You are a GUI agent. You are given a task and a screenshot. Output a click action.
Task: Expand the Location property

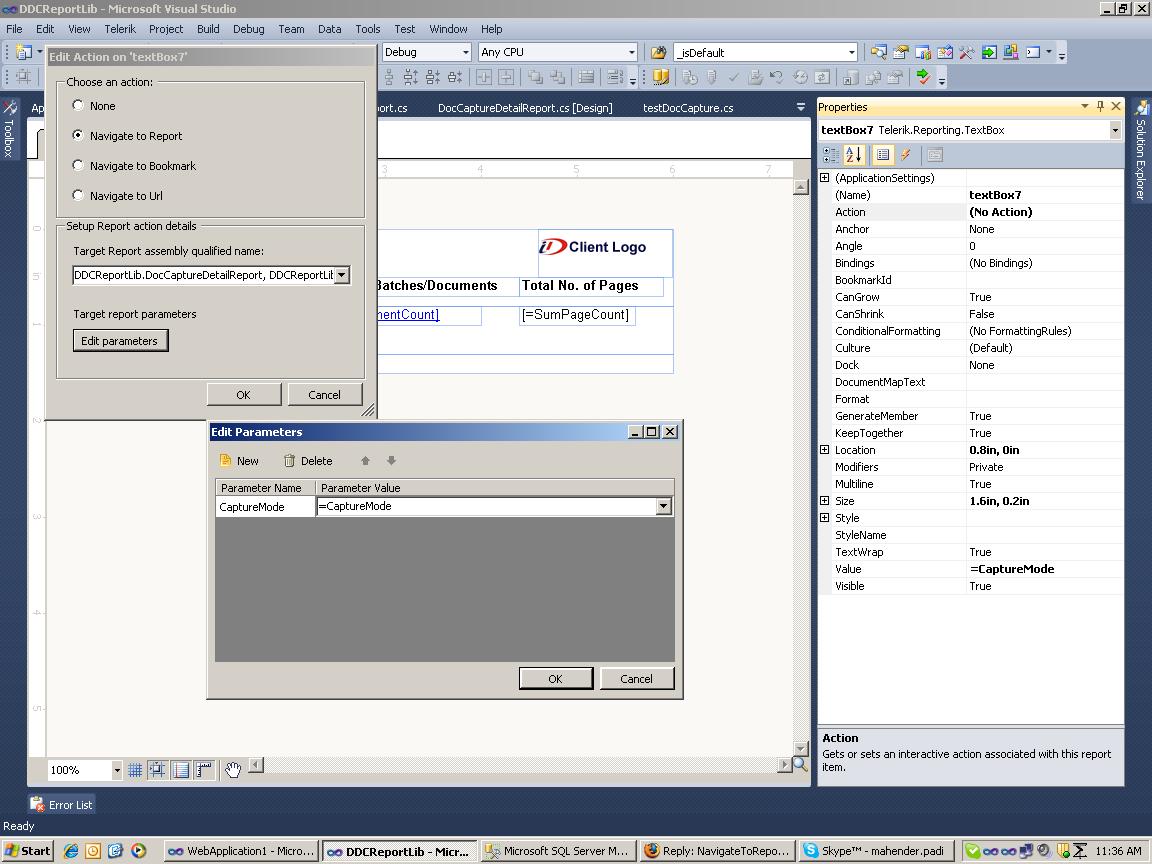pos(824,450)
